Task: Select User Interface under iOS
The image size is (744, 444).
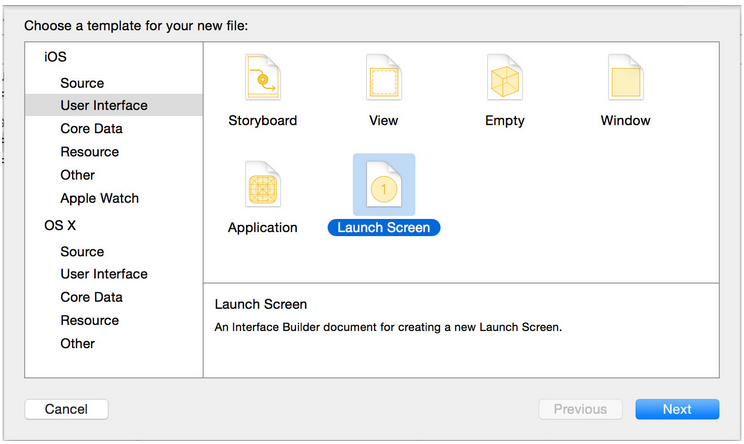Action: pyautogui.click(x=104, y=105)
